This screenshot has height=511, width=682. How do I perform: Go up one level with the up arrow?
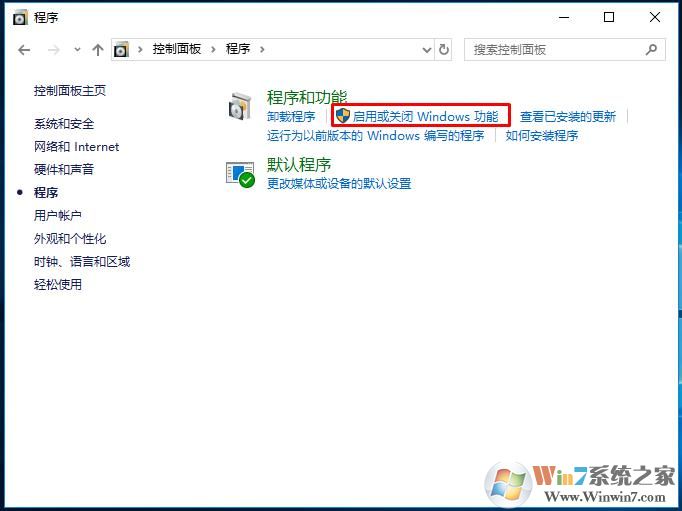[98, 50]
